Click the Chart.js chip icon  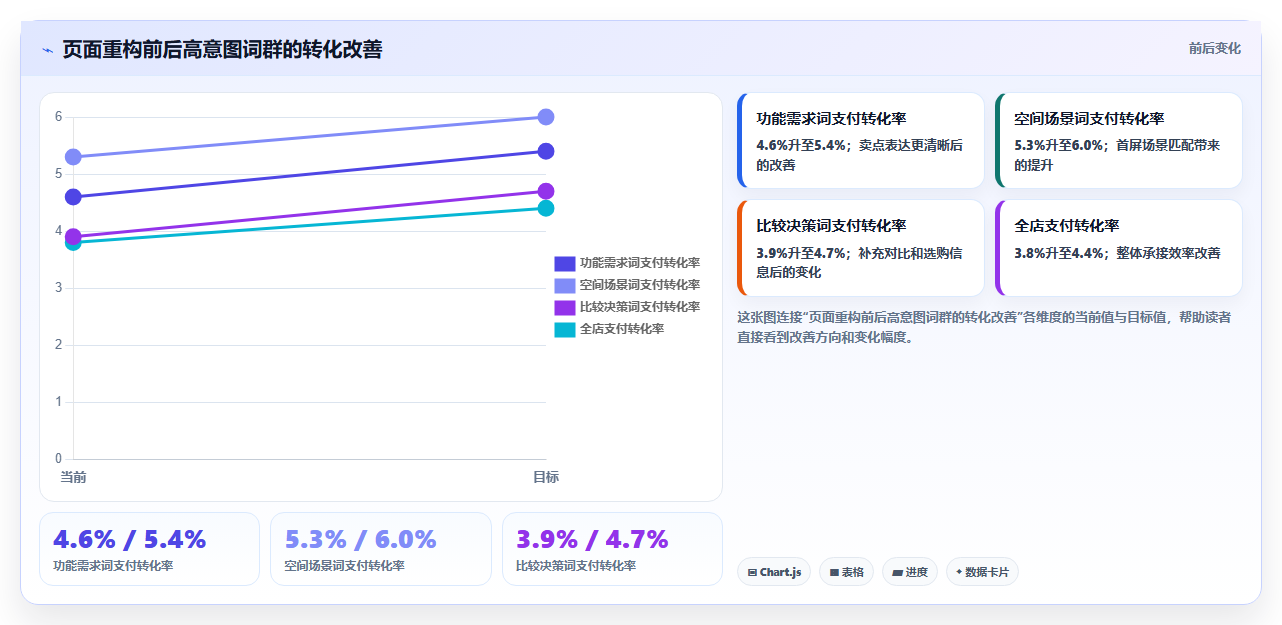pos(752,573)
